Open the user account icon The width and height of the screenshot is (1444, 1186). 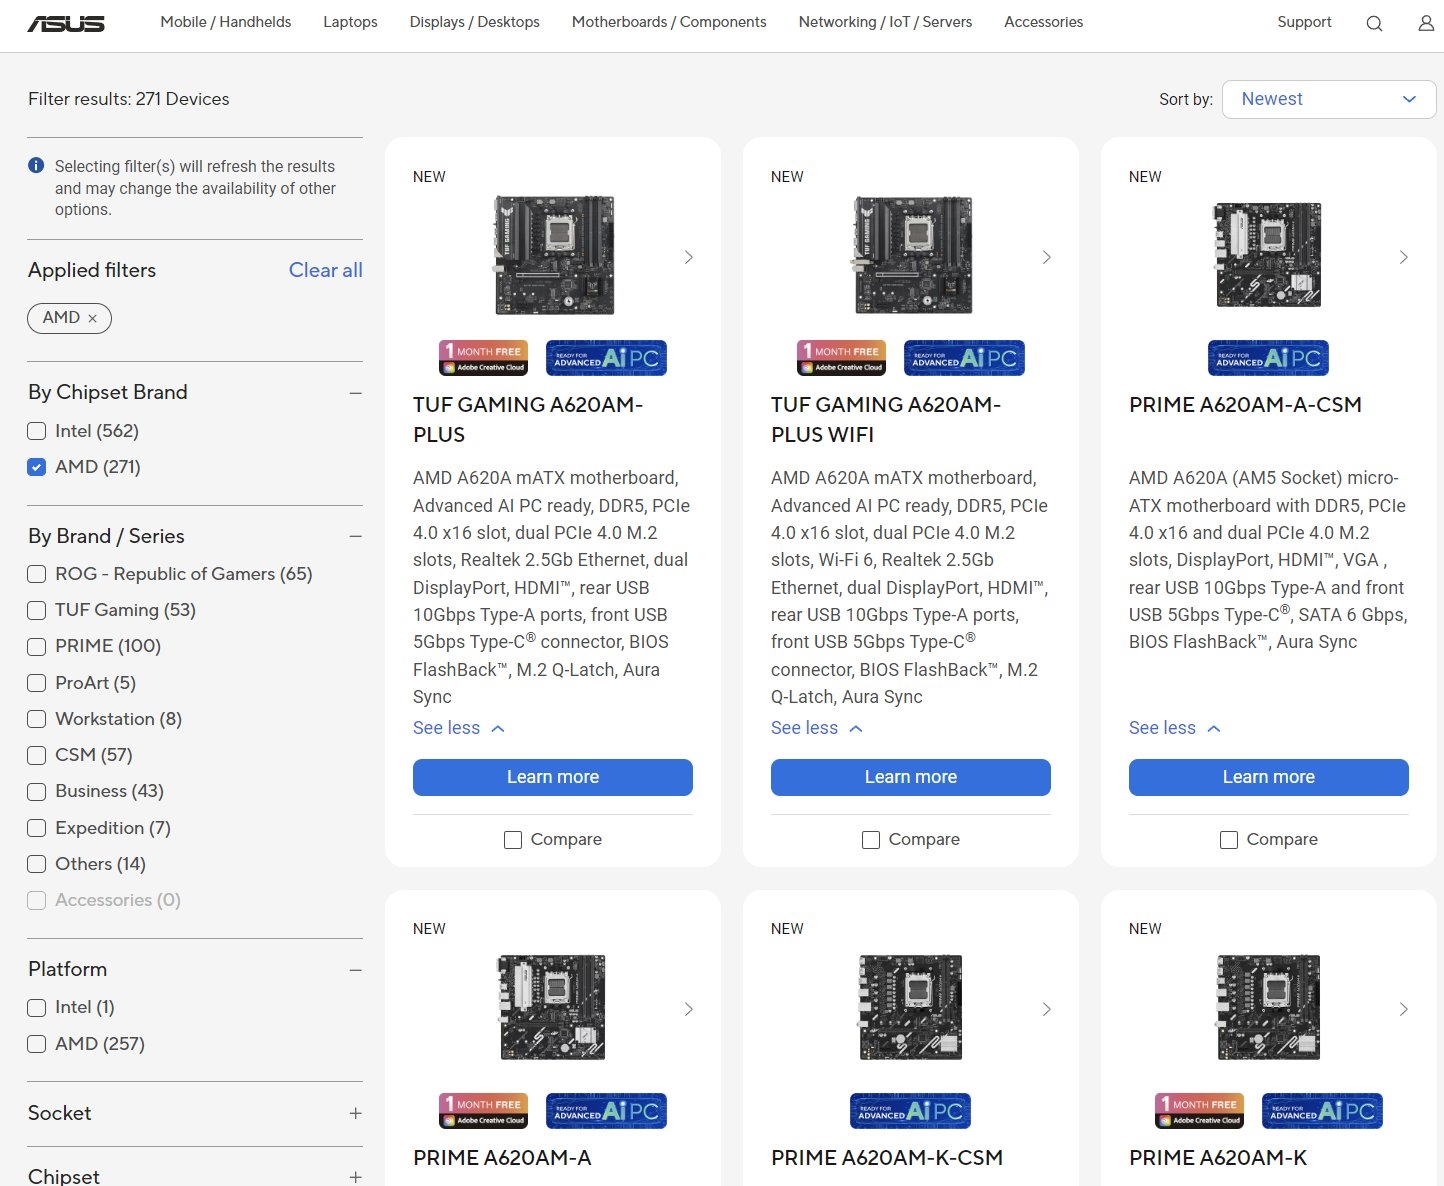pos(1426,23)
